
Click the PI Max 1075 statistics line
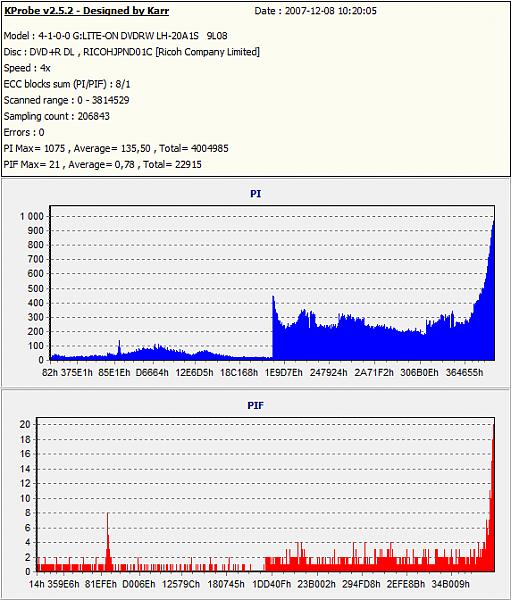(116, 148)
